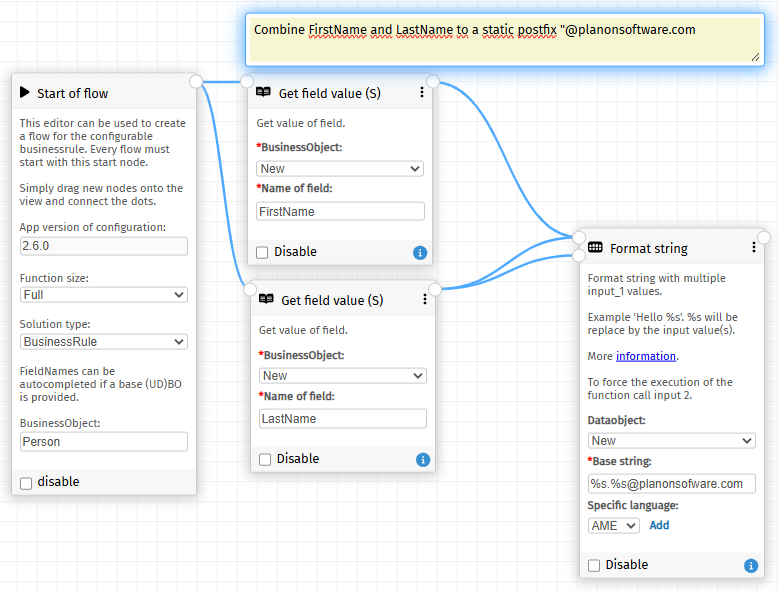Click FirstName node input connector dot
The height and width of the screenshot is (593, 778).
(247, 81)
